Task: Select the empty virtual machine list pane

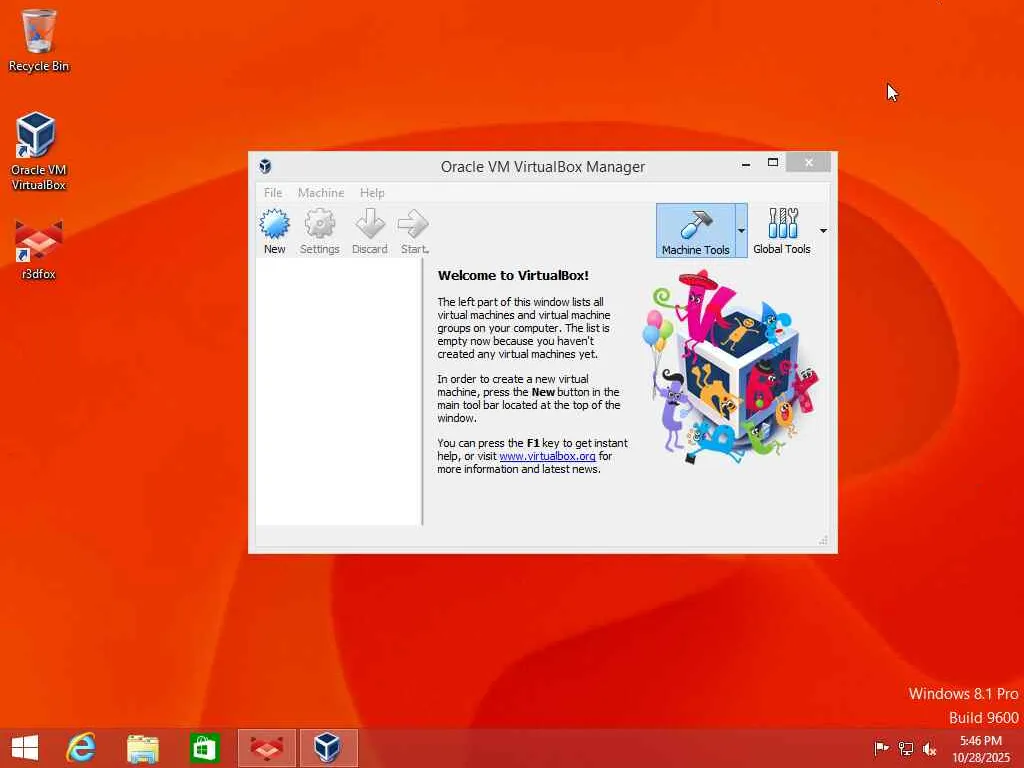Action: (x=338, y=392)
